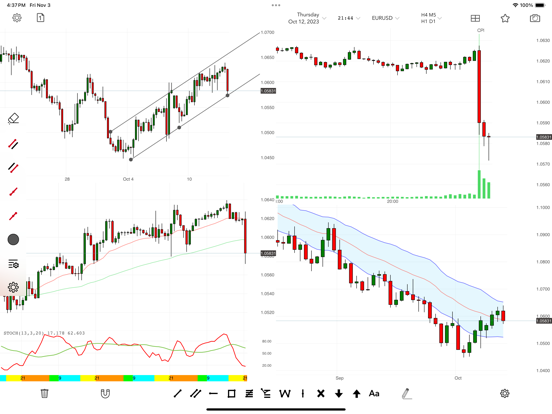Select the rectangle shape tool
The height and width of the screenshot is (414, 552).
[x=231, y=394]
